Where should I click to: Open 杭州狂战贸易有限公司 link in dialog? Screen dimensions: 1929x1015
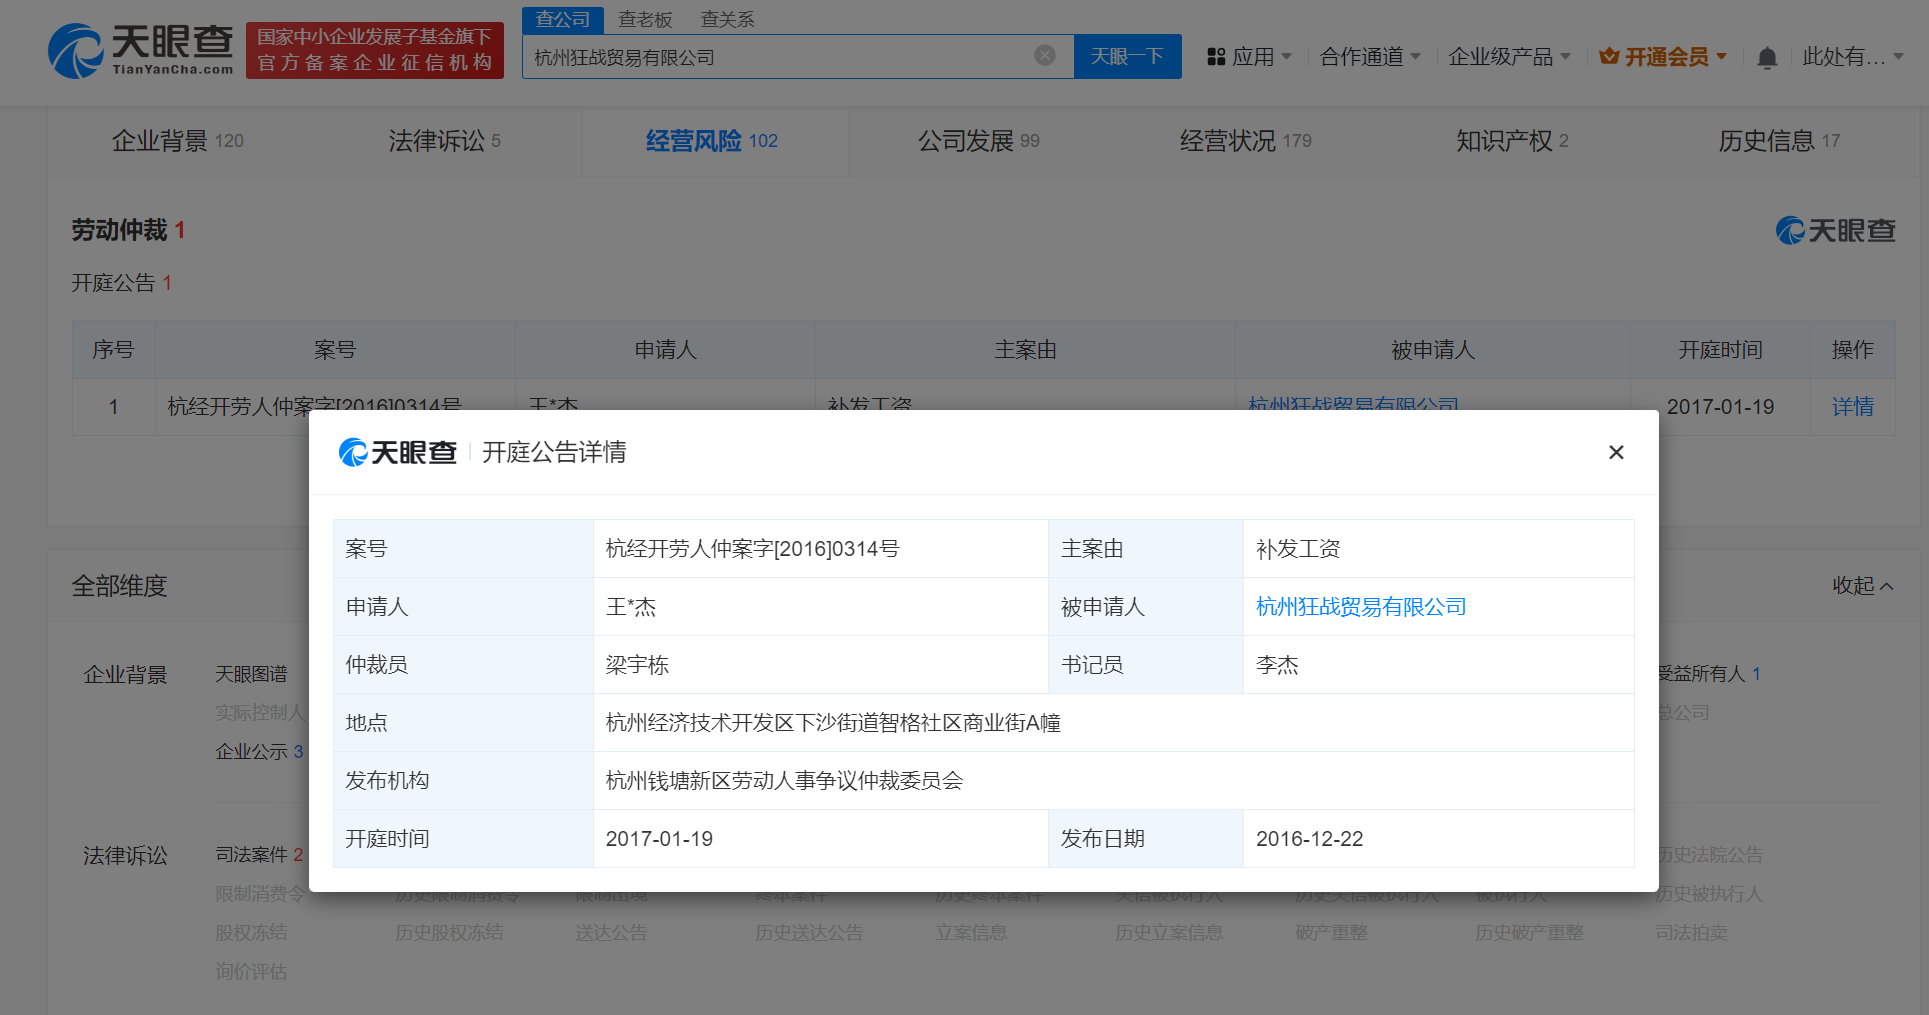(x=1360, y=607)
